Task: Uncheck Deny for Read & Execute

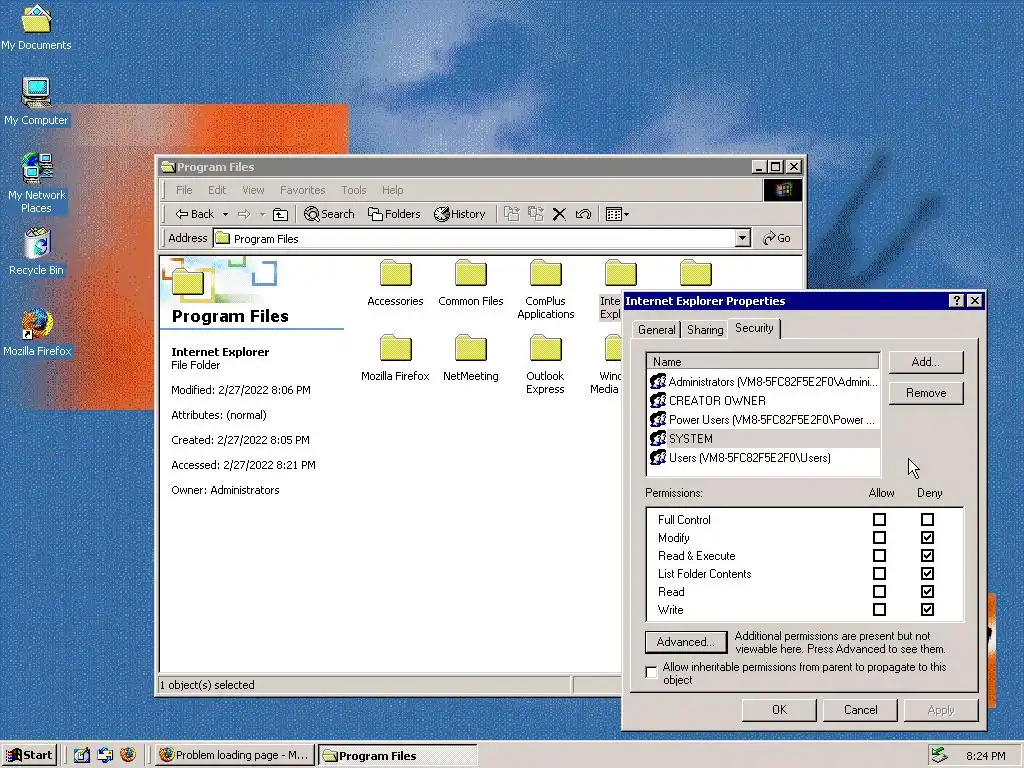Action: (x=927, y=556)
